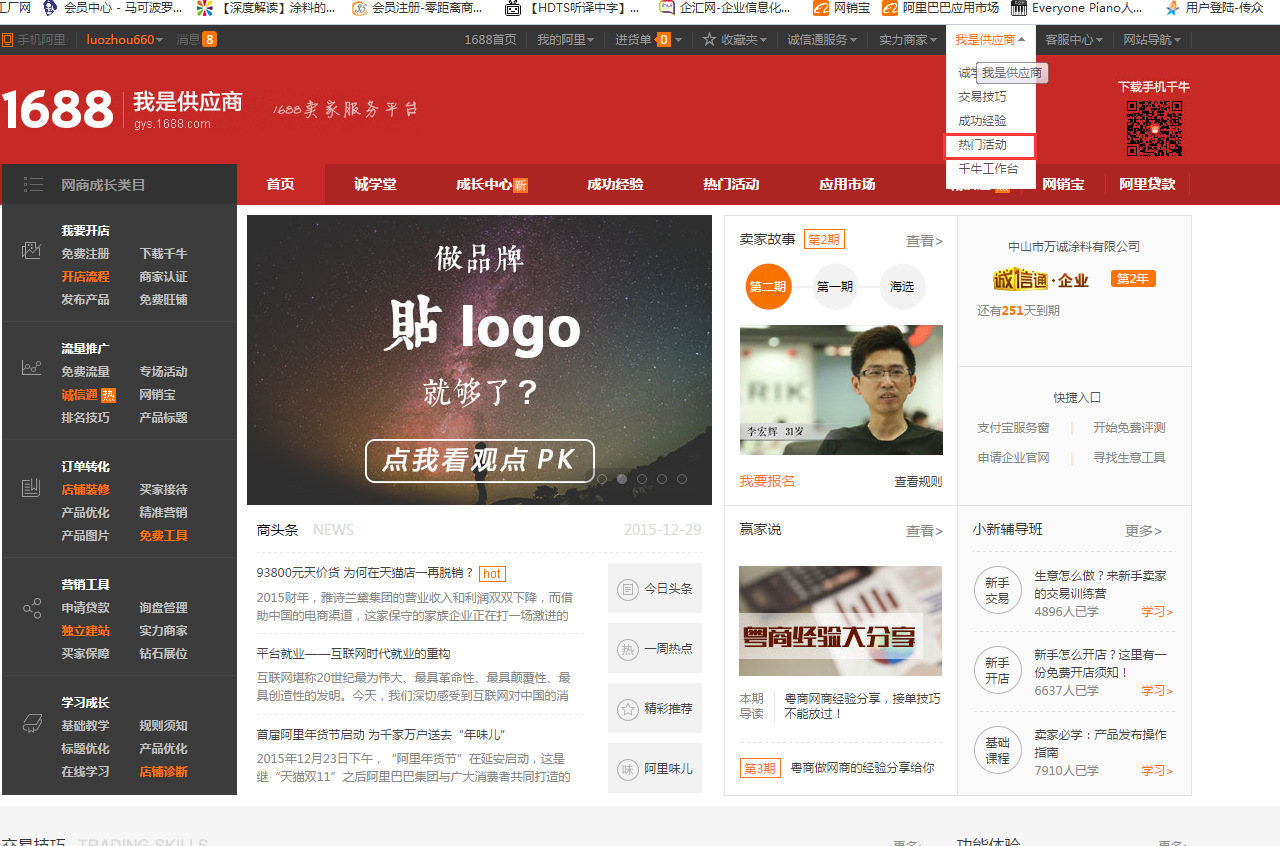Click the 诚信通 企业 badge logo
The image size is (1280, 846).
coord(1040,279)
